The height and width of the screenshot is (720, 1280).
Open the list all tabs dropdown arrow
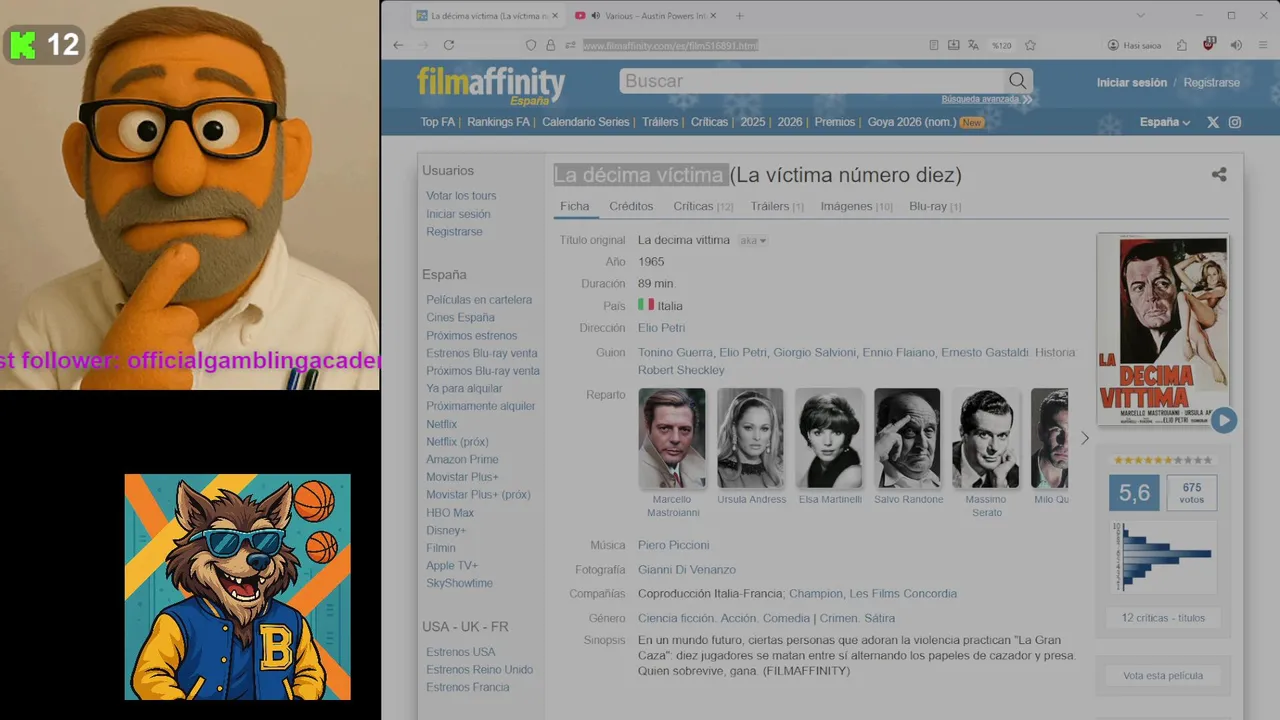[1141, 15]
